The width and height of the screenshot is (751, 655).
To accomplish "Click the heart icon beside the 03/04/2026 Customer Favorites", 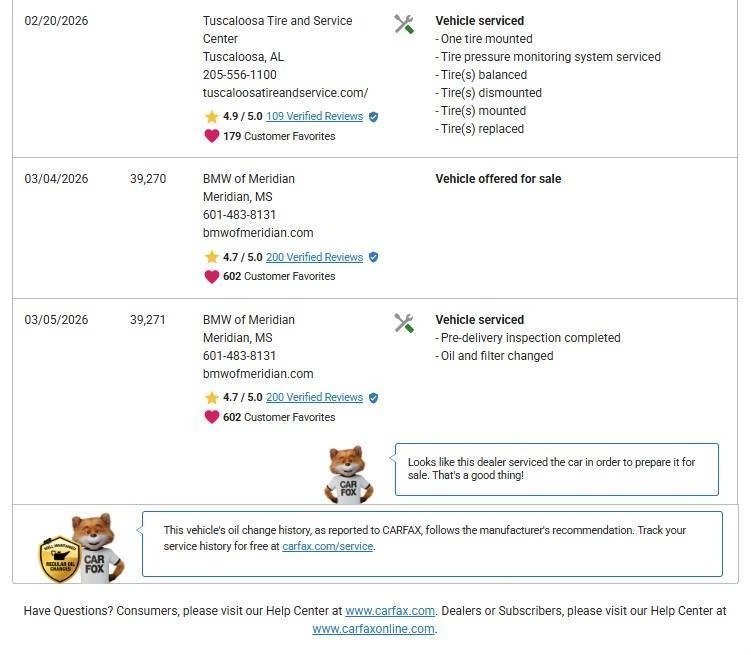I will coord(211,277).
